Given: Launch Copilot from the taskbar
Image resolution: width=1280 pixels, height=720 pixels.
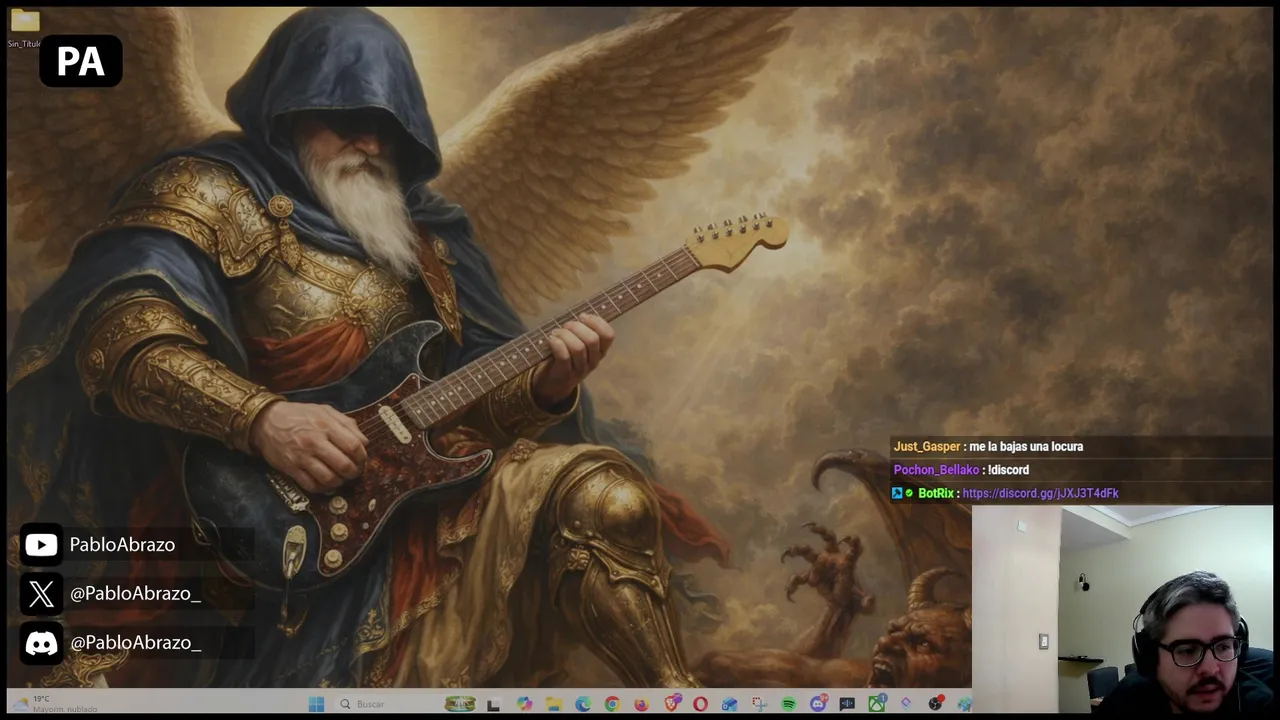Looking at the screenshot, I should pos(524,704).
